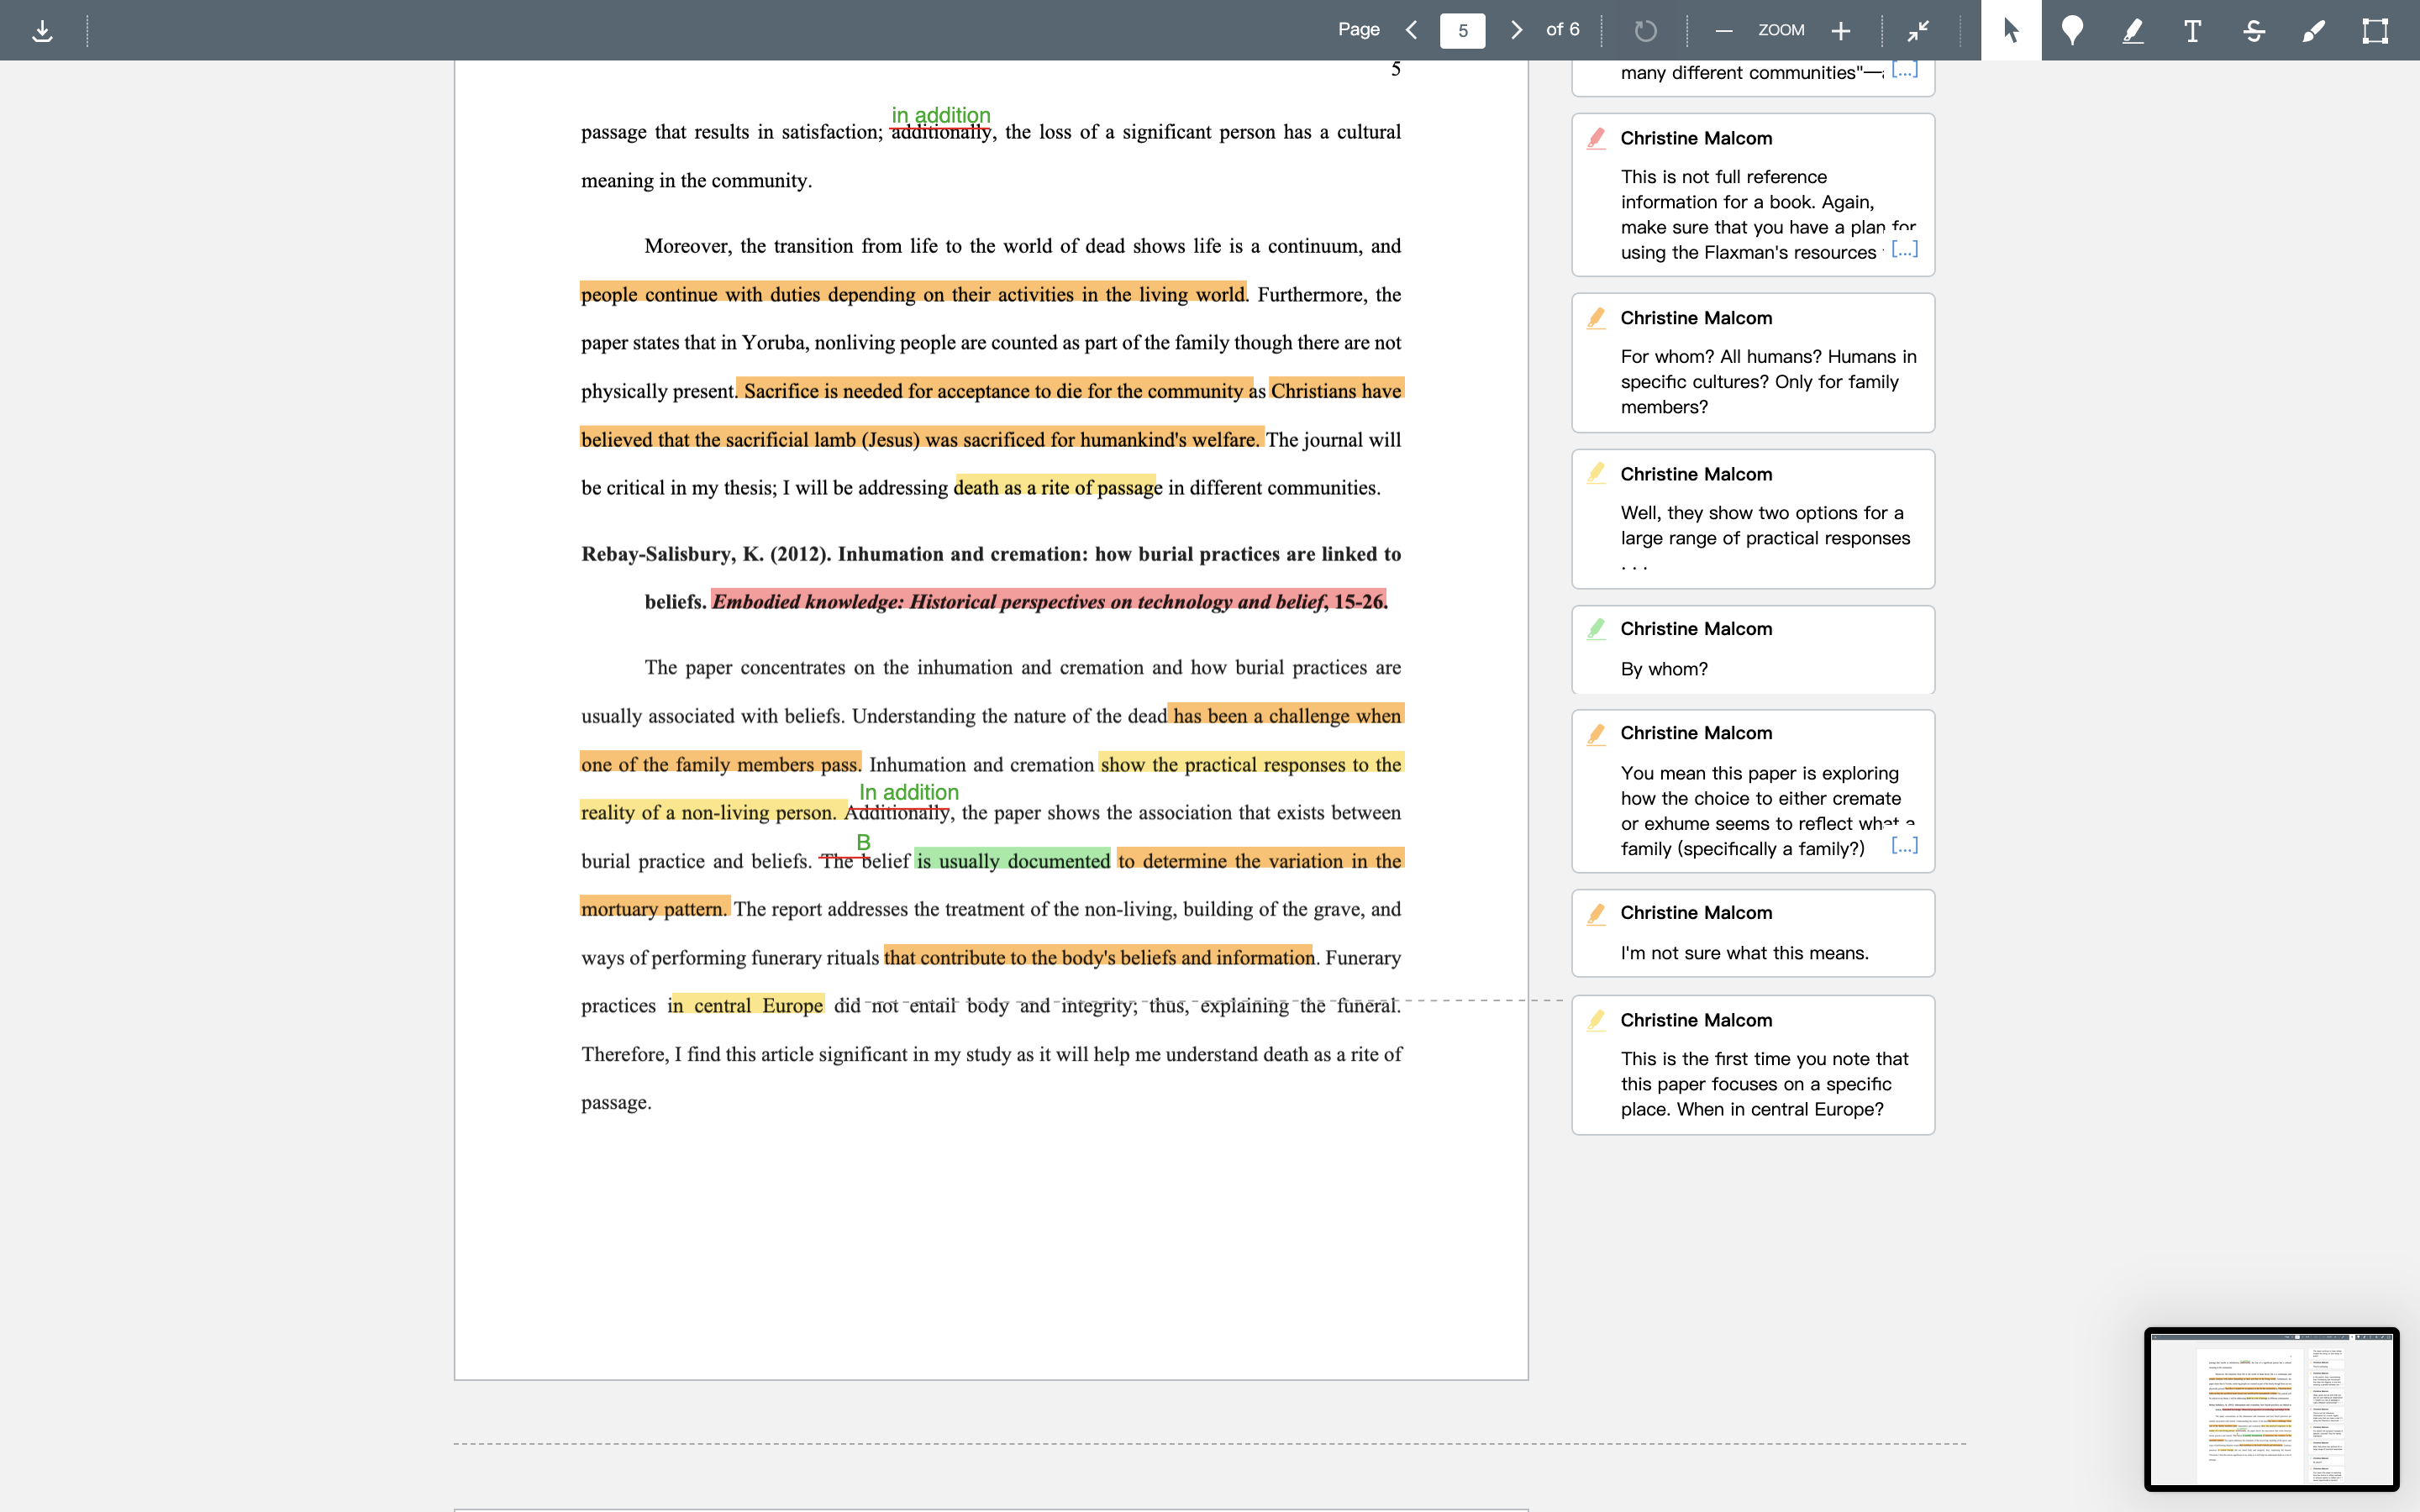
Task: Open the 'For whom? All humans?' comment
Action: 1753,363
